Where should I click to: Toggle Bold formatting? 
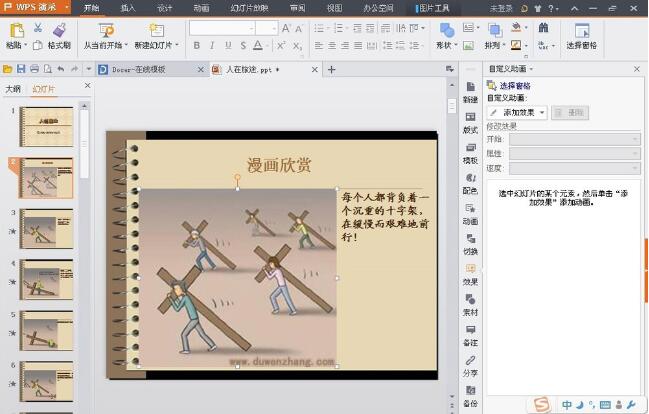click(197, 45)
